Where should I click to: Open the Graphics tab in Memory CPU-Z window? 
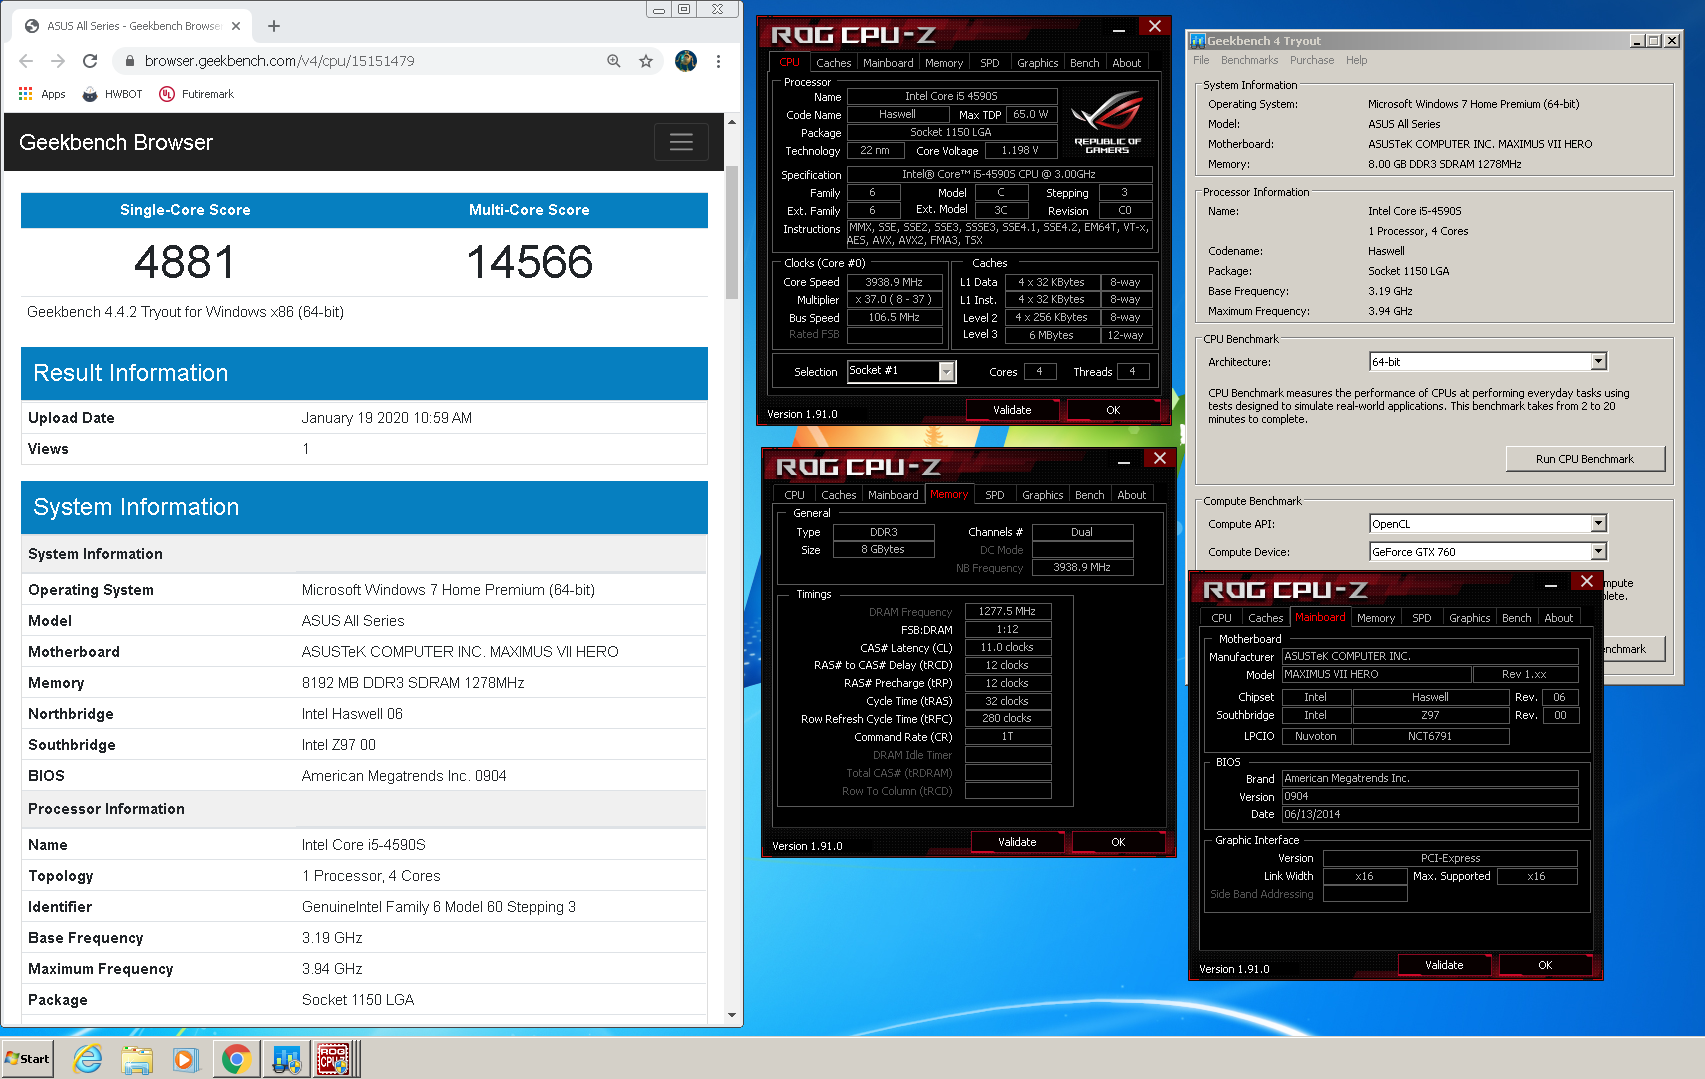(1042, 494)
